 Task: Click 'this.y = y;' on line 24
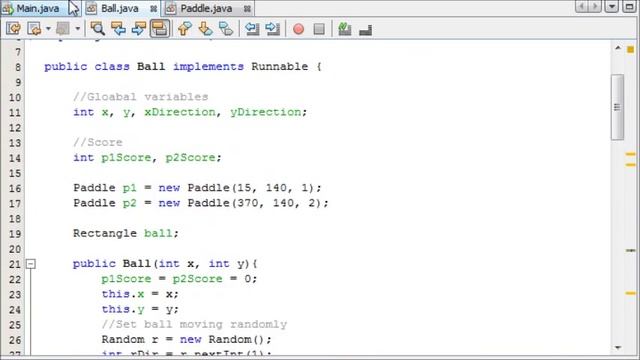[x=140, y=309]
